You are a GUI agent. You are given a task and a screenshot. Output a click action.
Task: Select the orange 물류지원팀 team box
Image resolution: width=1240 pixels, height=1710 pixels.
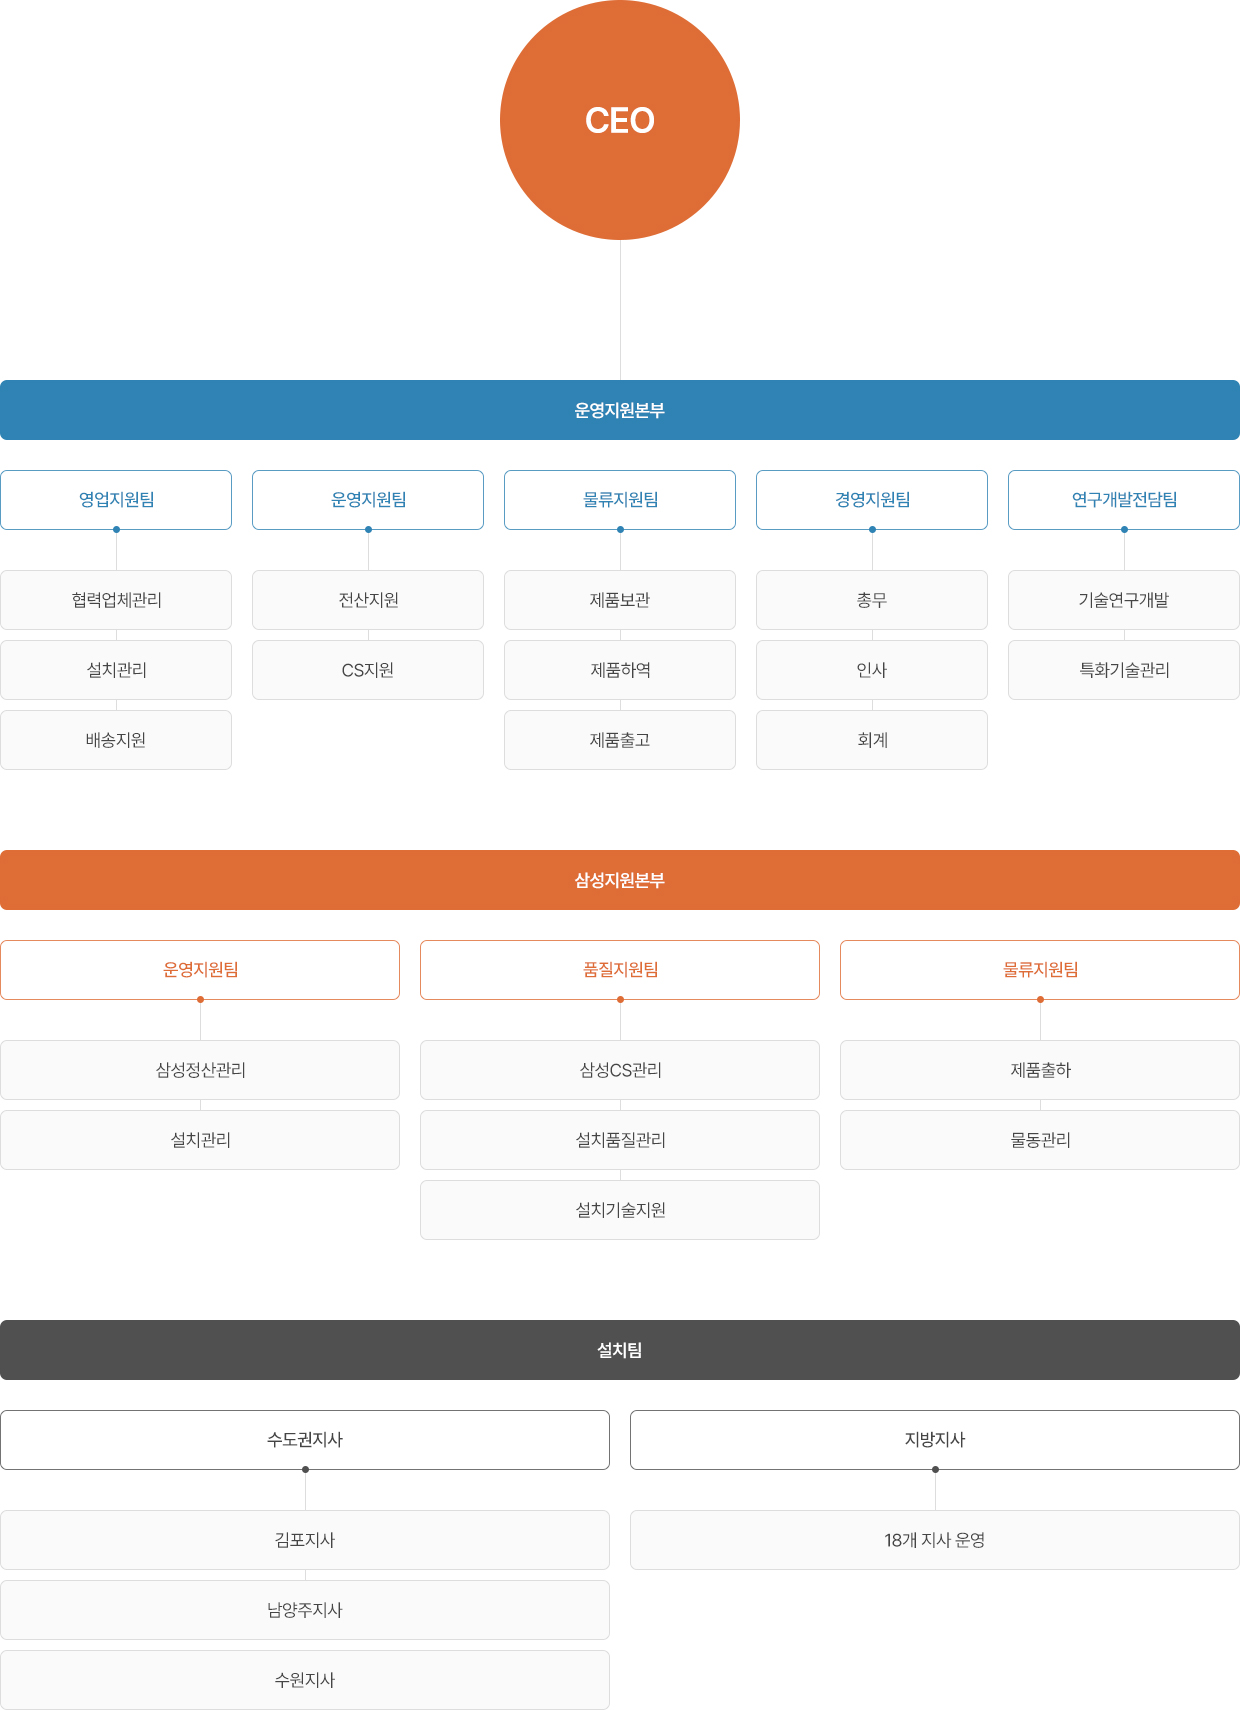point(1040,970)
